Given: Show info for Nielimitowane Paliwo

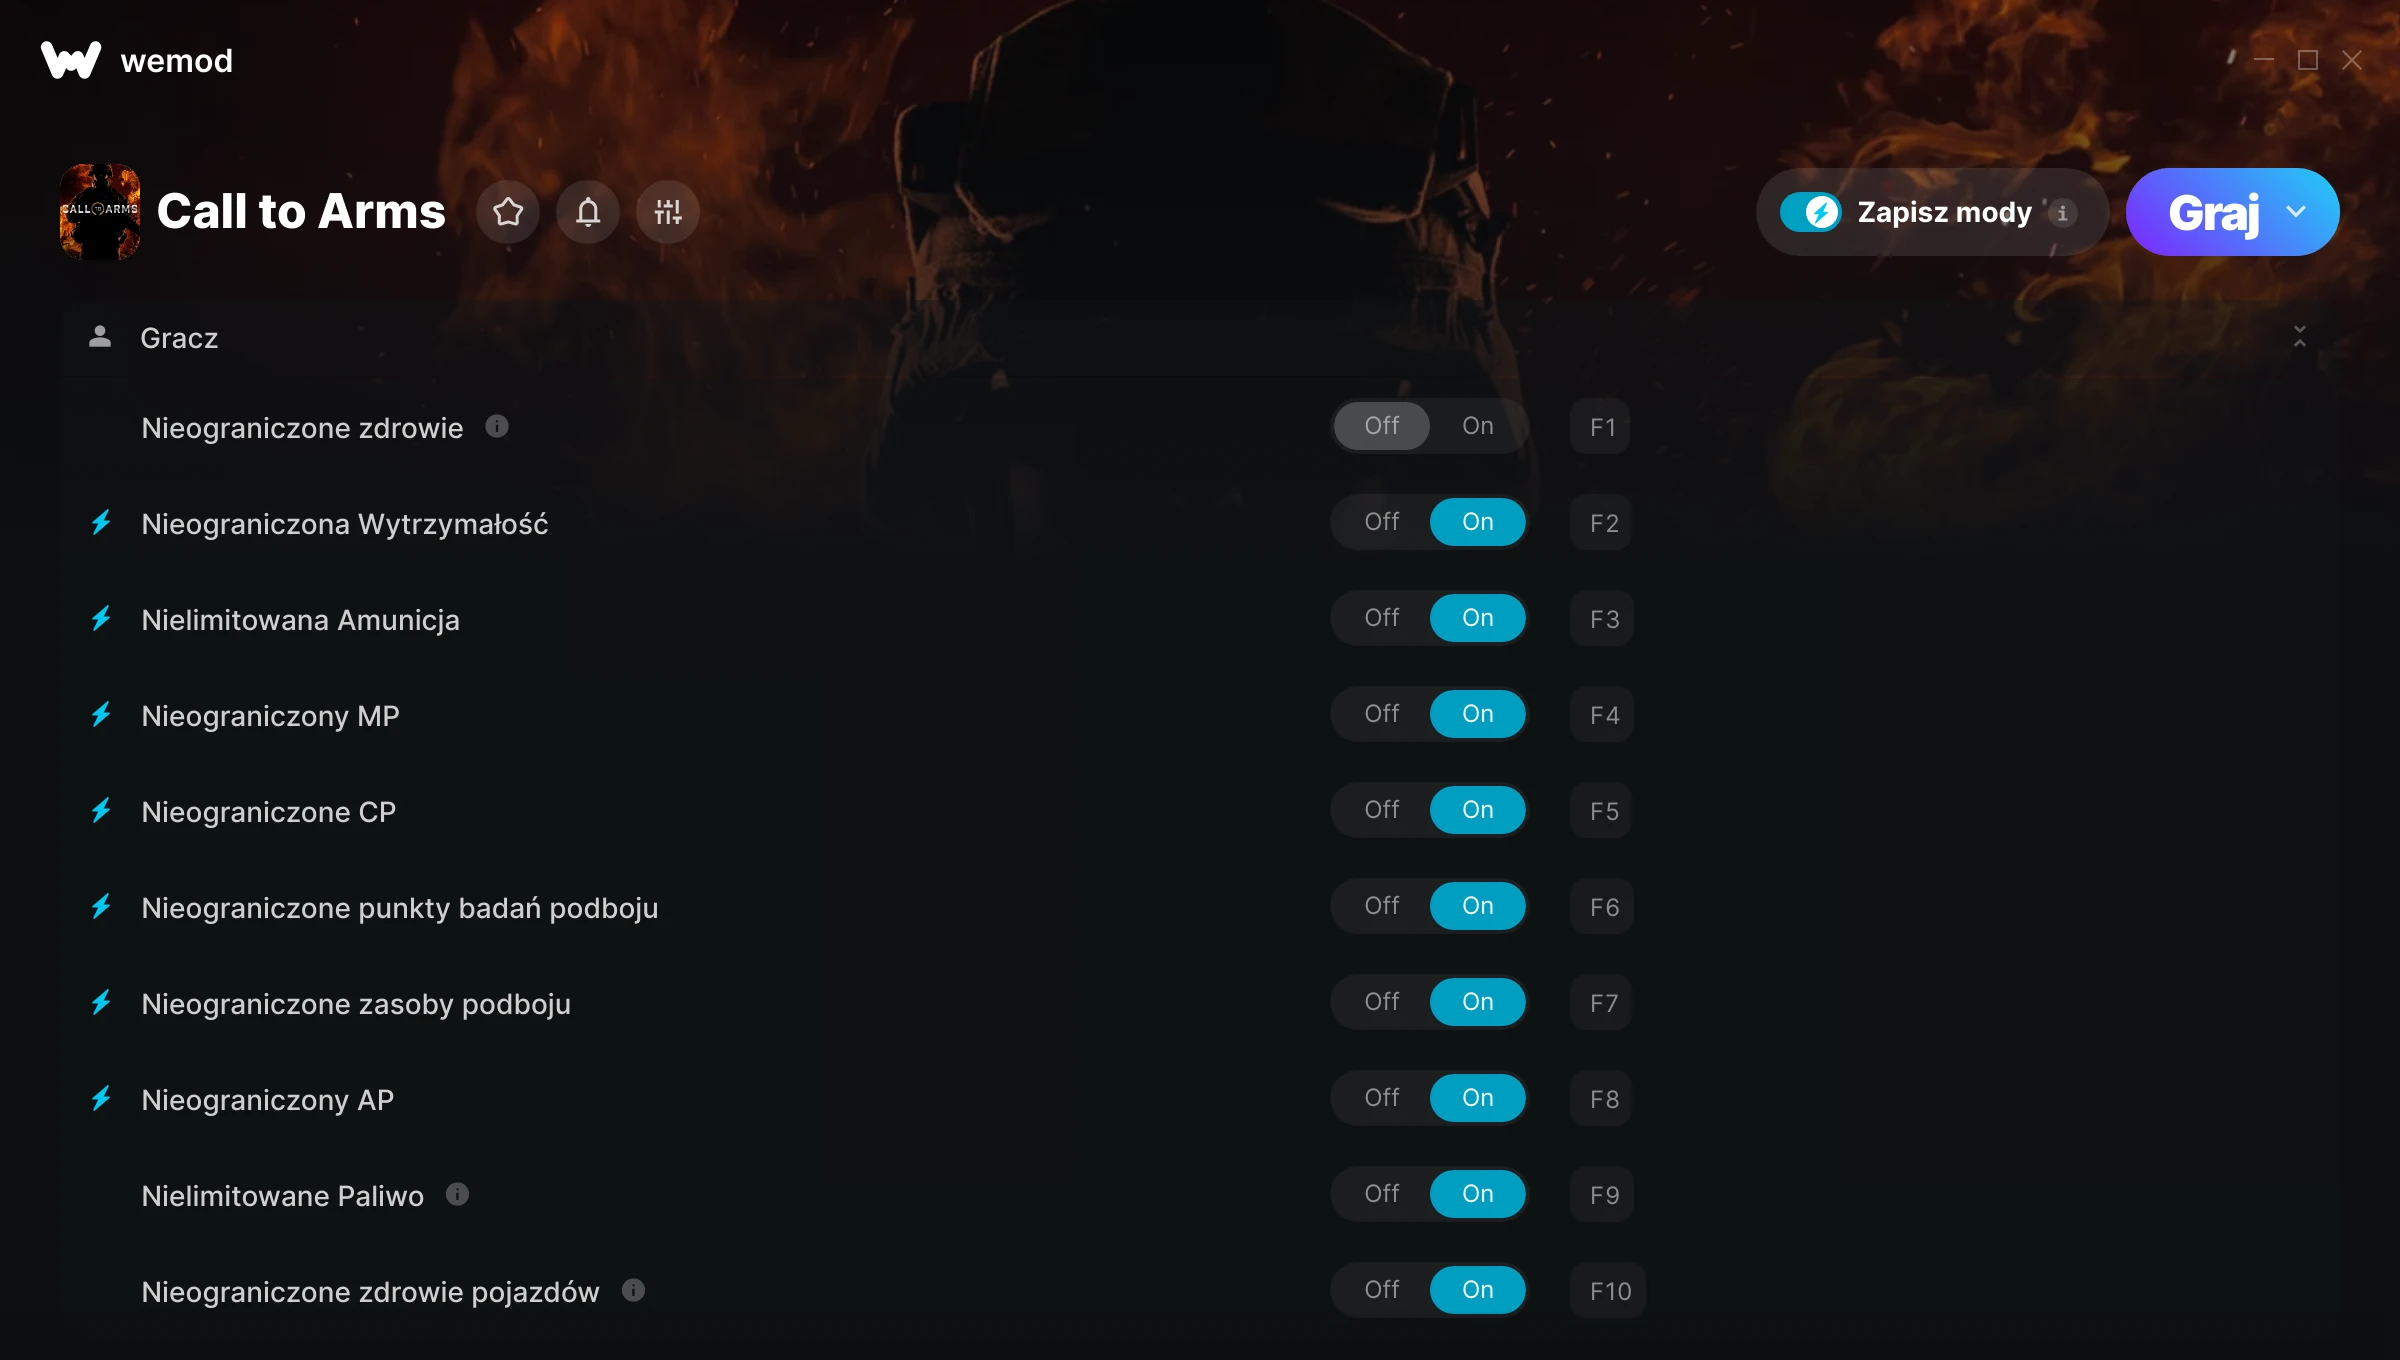Looking at the screenshot, I should click(457, 1195).
